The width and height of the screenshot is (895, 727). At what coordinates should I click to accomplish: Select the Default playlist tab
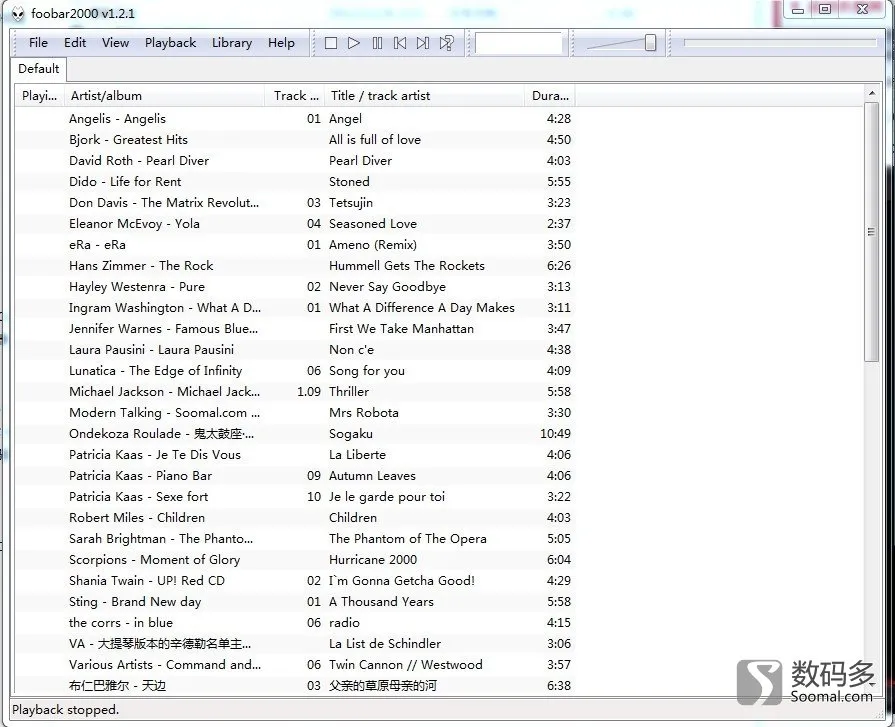coord(39,69)
